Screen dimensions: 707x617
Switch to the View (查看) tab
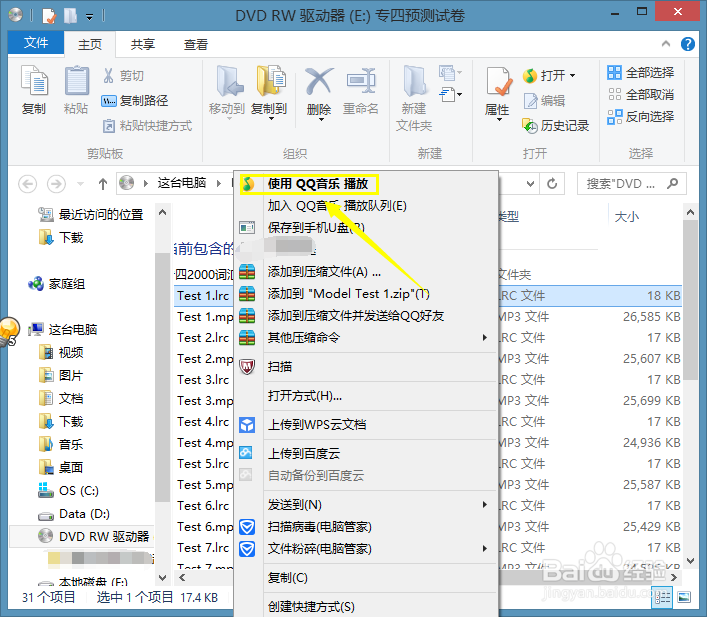point(196,44)
